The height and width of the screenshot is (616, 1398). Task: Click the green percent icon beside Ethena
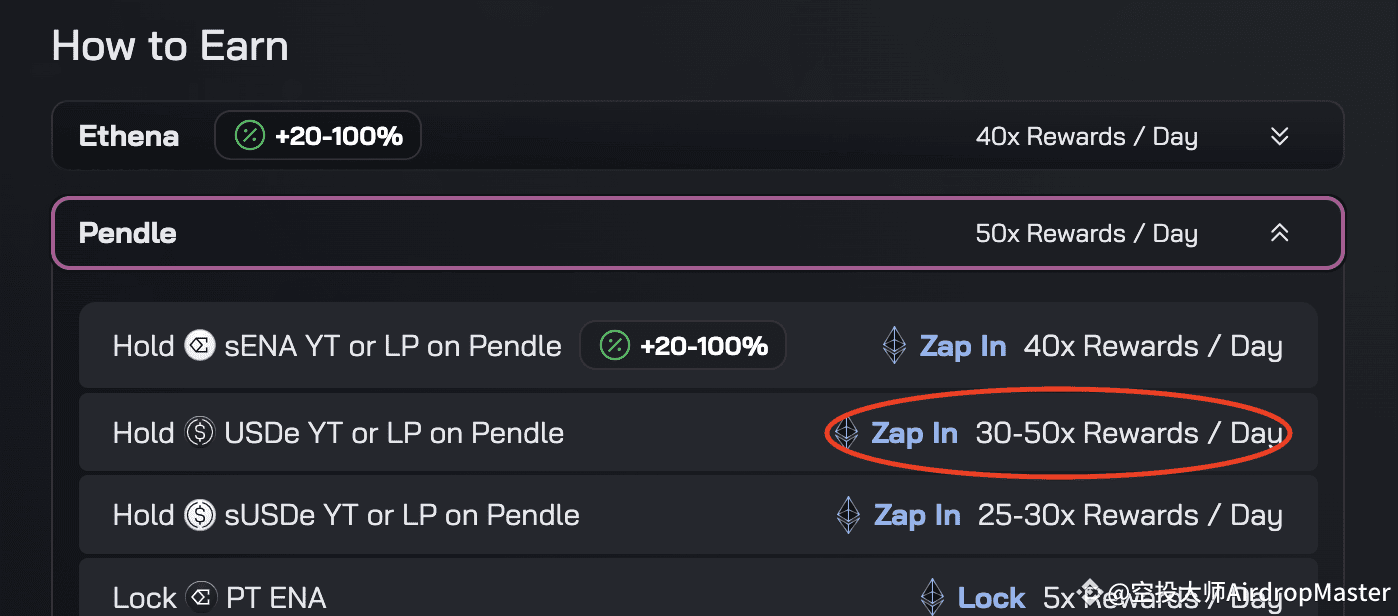249,136
